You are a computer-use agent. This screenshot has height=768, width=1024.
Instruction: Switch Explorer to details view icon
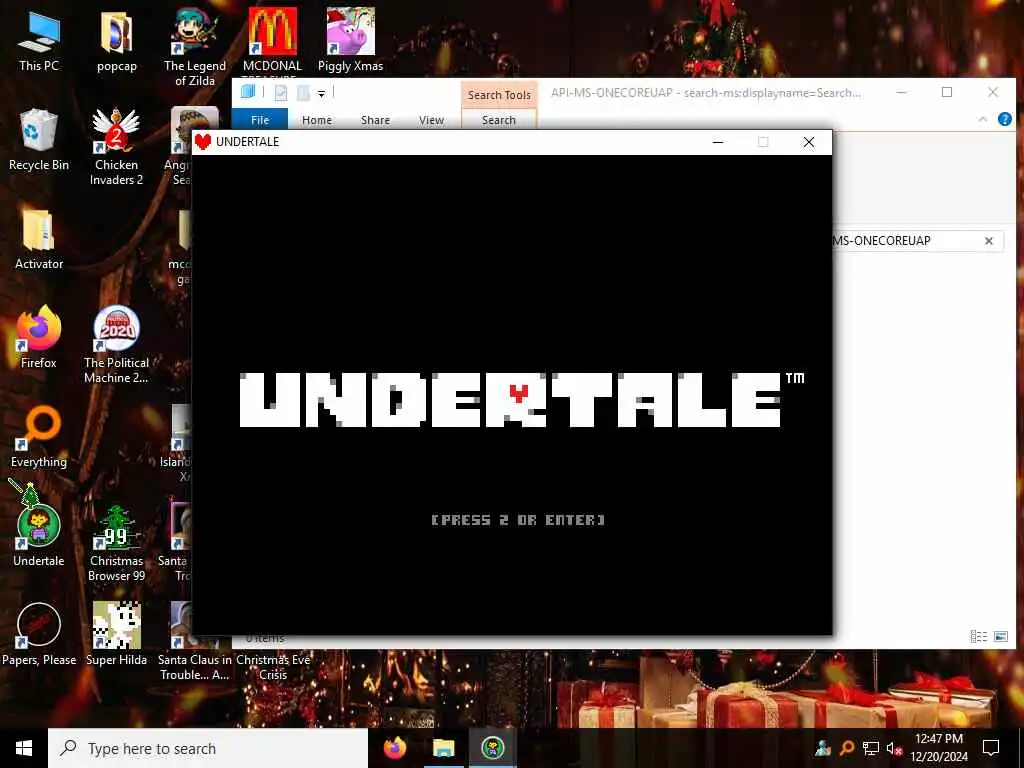click(x=978, y=636)
